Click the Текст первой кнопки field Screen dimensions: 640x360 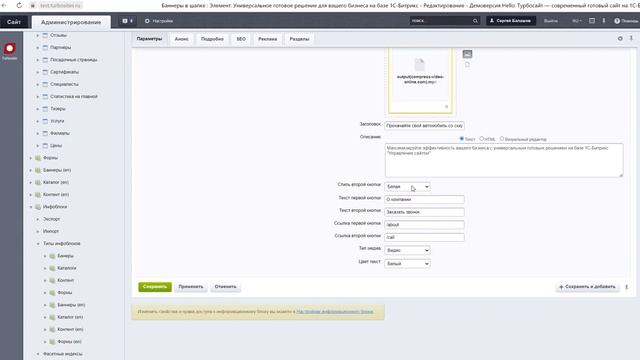tap(424, 200)
